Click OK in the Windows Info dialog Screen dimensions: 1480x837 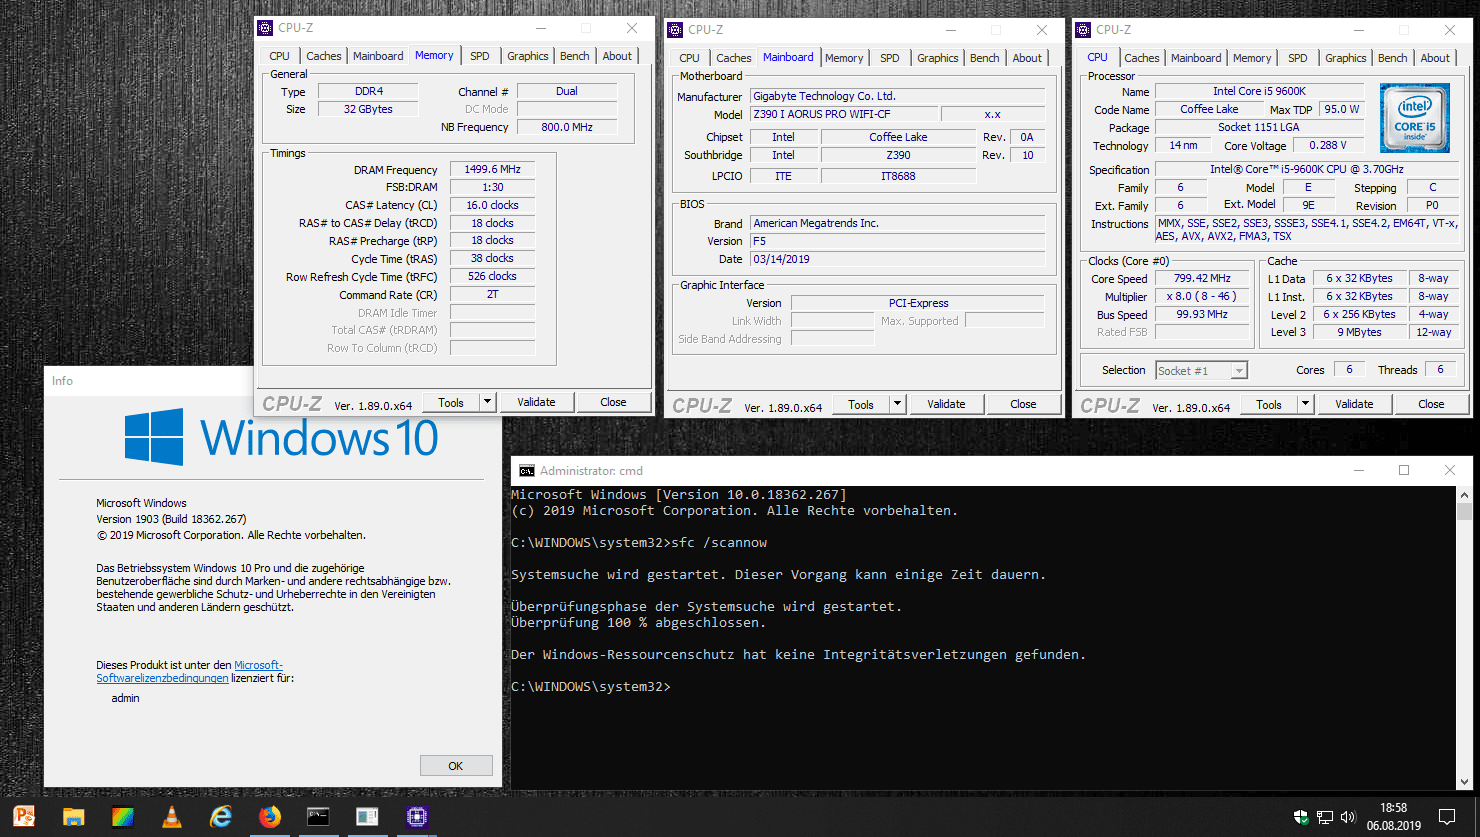coord(456,766)
